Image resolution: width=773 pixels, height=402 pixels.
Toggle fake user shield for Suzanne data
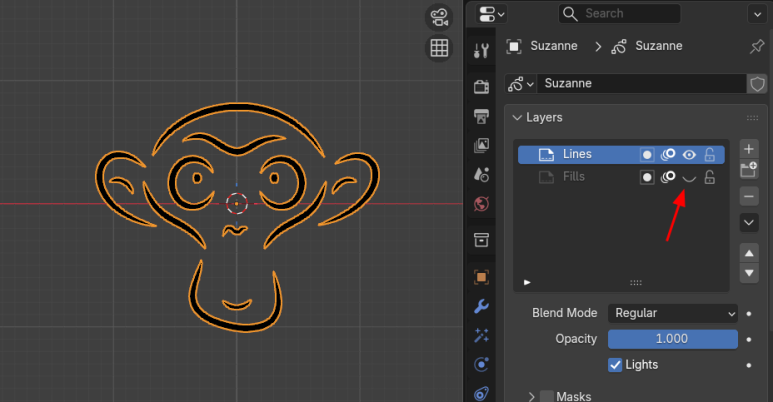coord(757,84)
